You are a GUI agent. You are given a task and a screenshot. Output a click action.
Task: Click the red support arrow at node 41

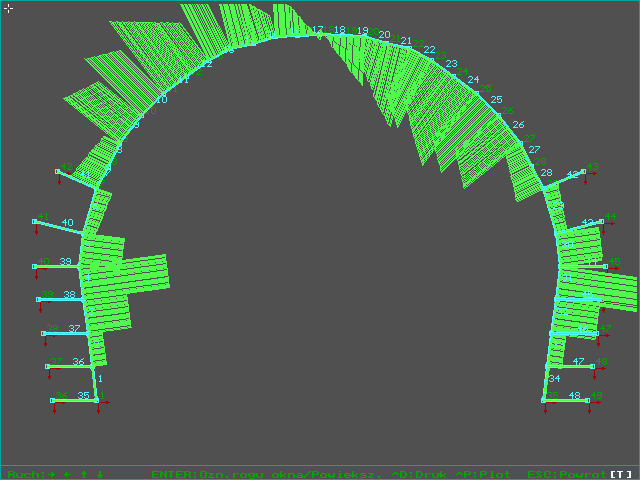coord(37,228)
